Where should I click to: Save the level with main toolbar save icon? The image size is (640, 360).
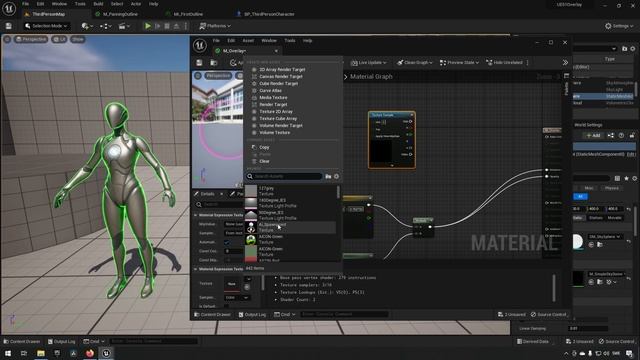(9, 26)
